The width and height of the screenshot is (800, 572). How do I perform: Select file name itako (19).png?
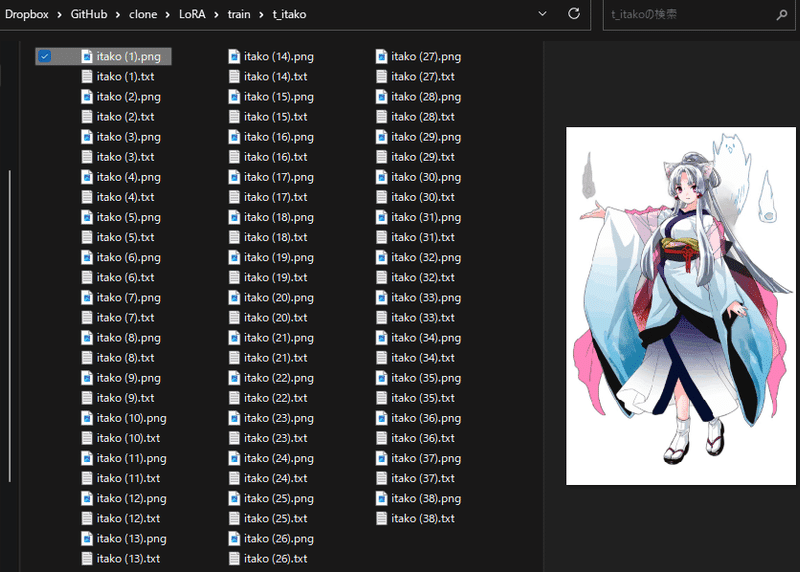(x=279, y=257)
